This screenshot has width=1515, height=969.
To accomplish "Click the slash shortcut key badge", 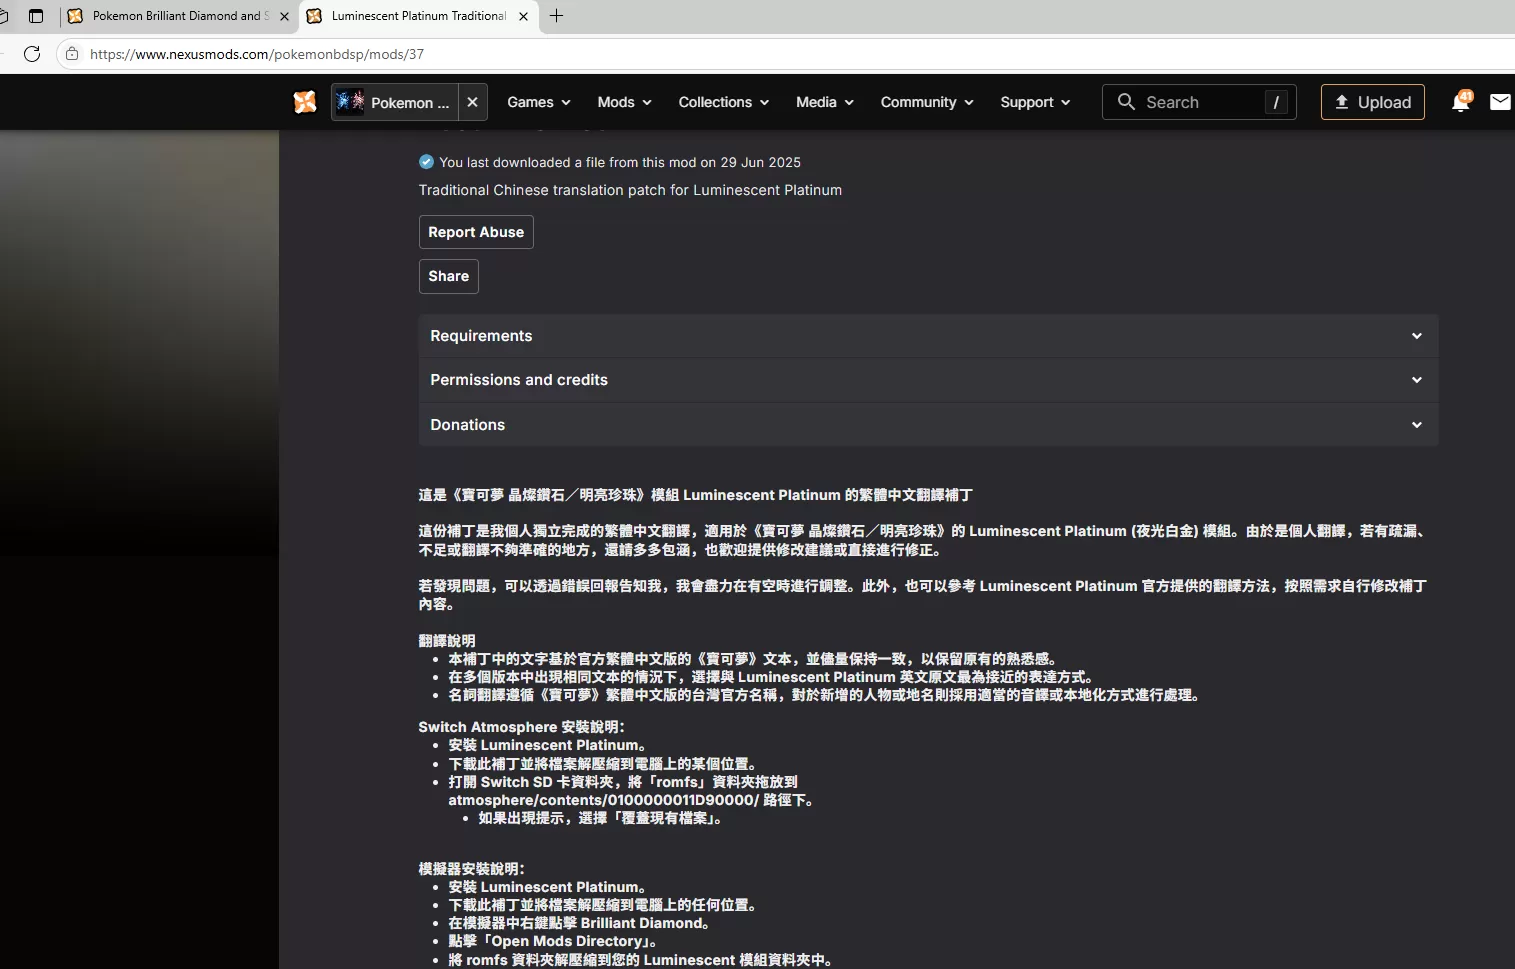I will (1276, 102).
